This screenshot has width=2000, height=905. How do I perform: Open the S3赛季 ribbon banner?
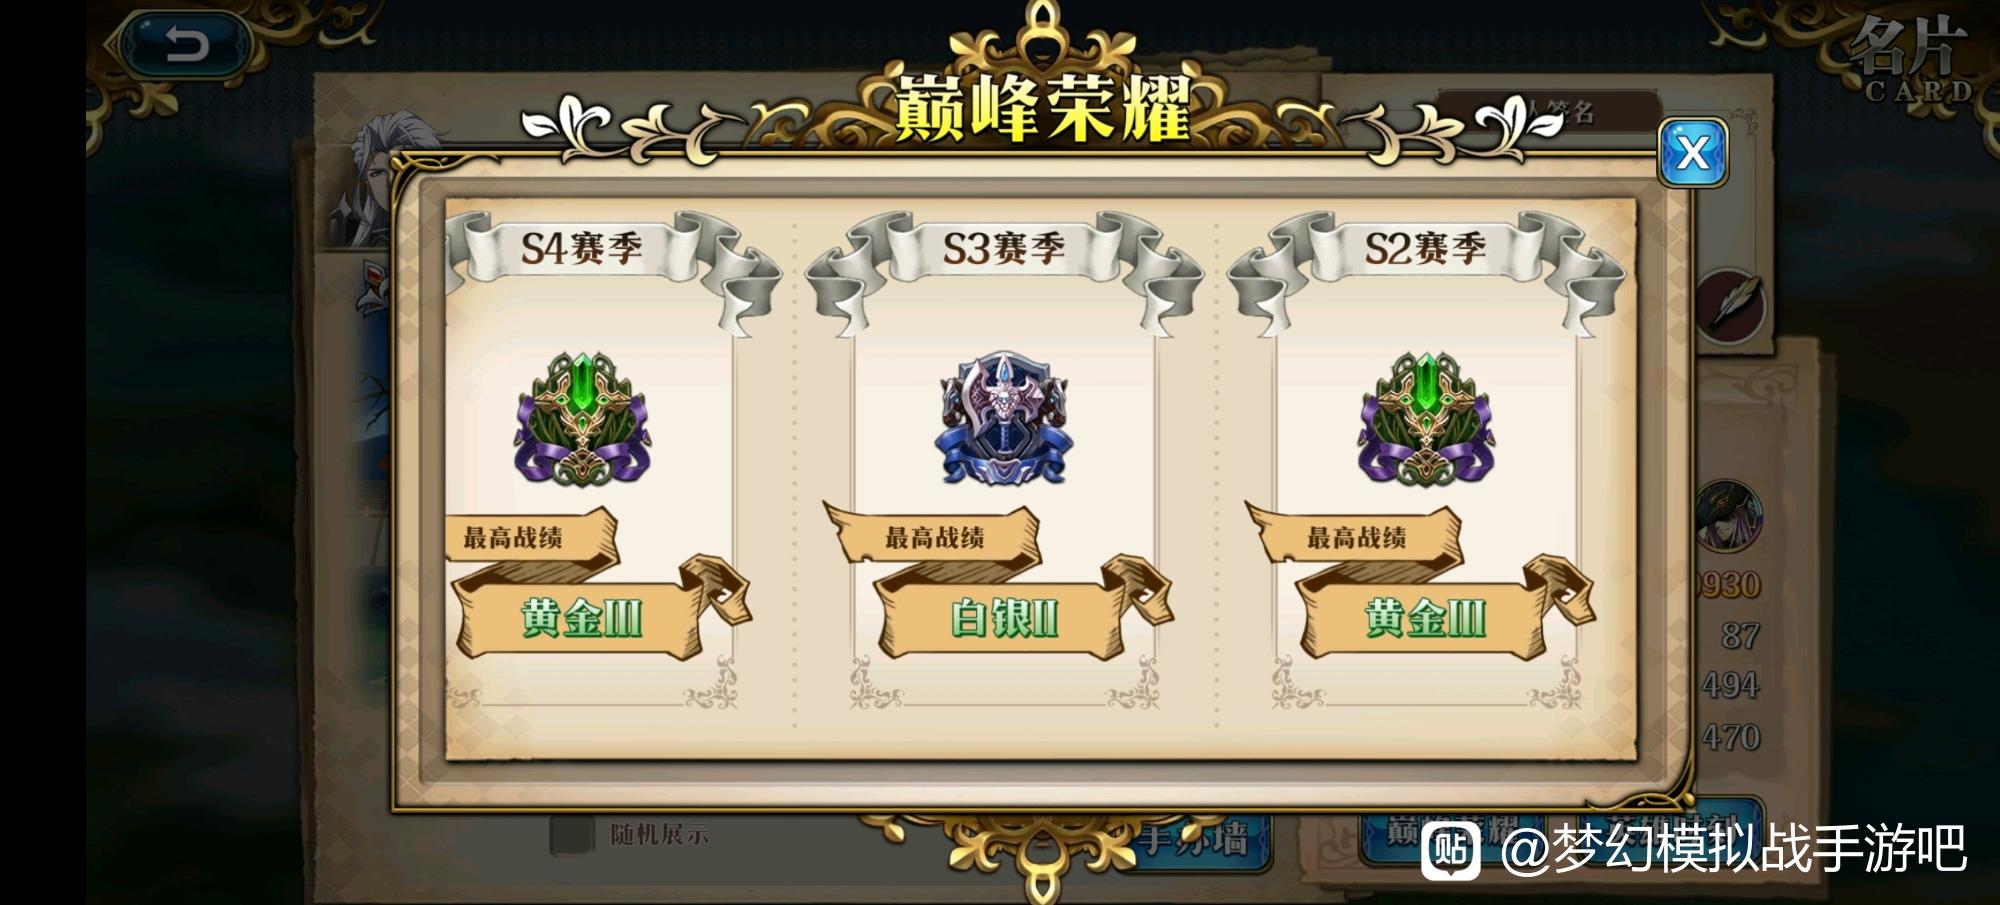[x=1004, y=248]
